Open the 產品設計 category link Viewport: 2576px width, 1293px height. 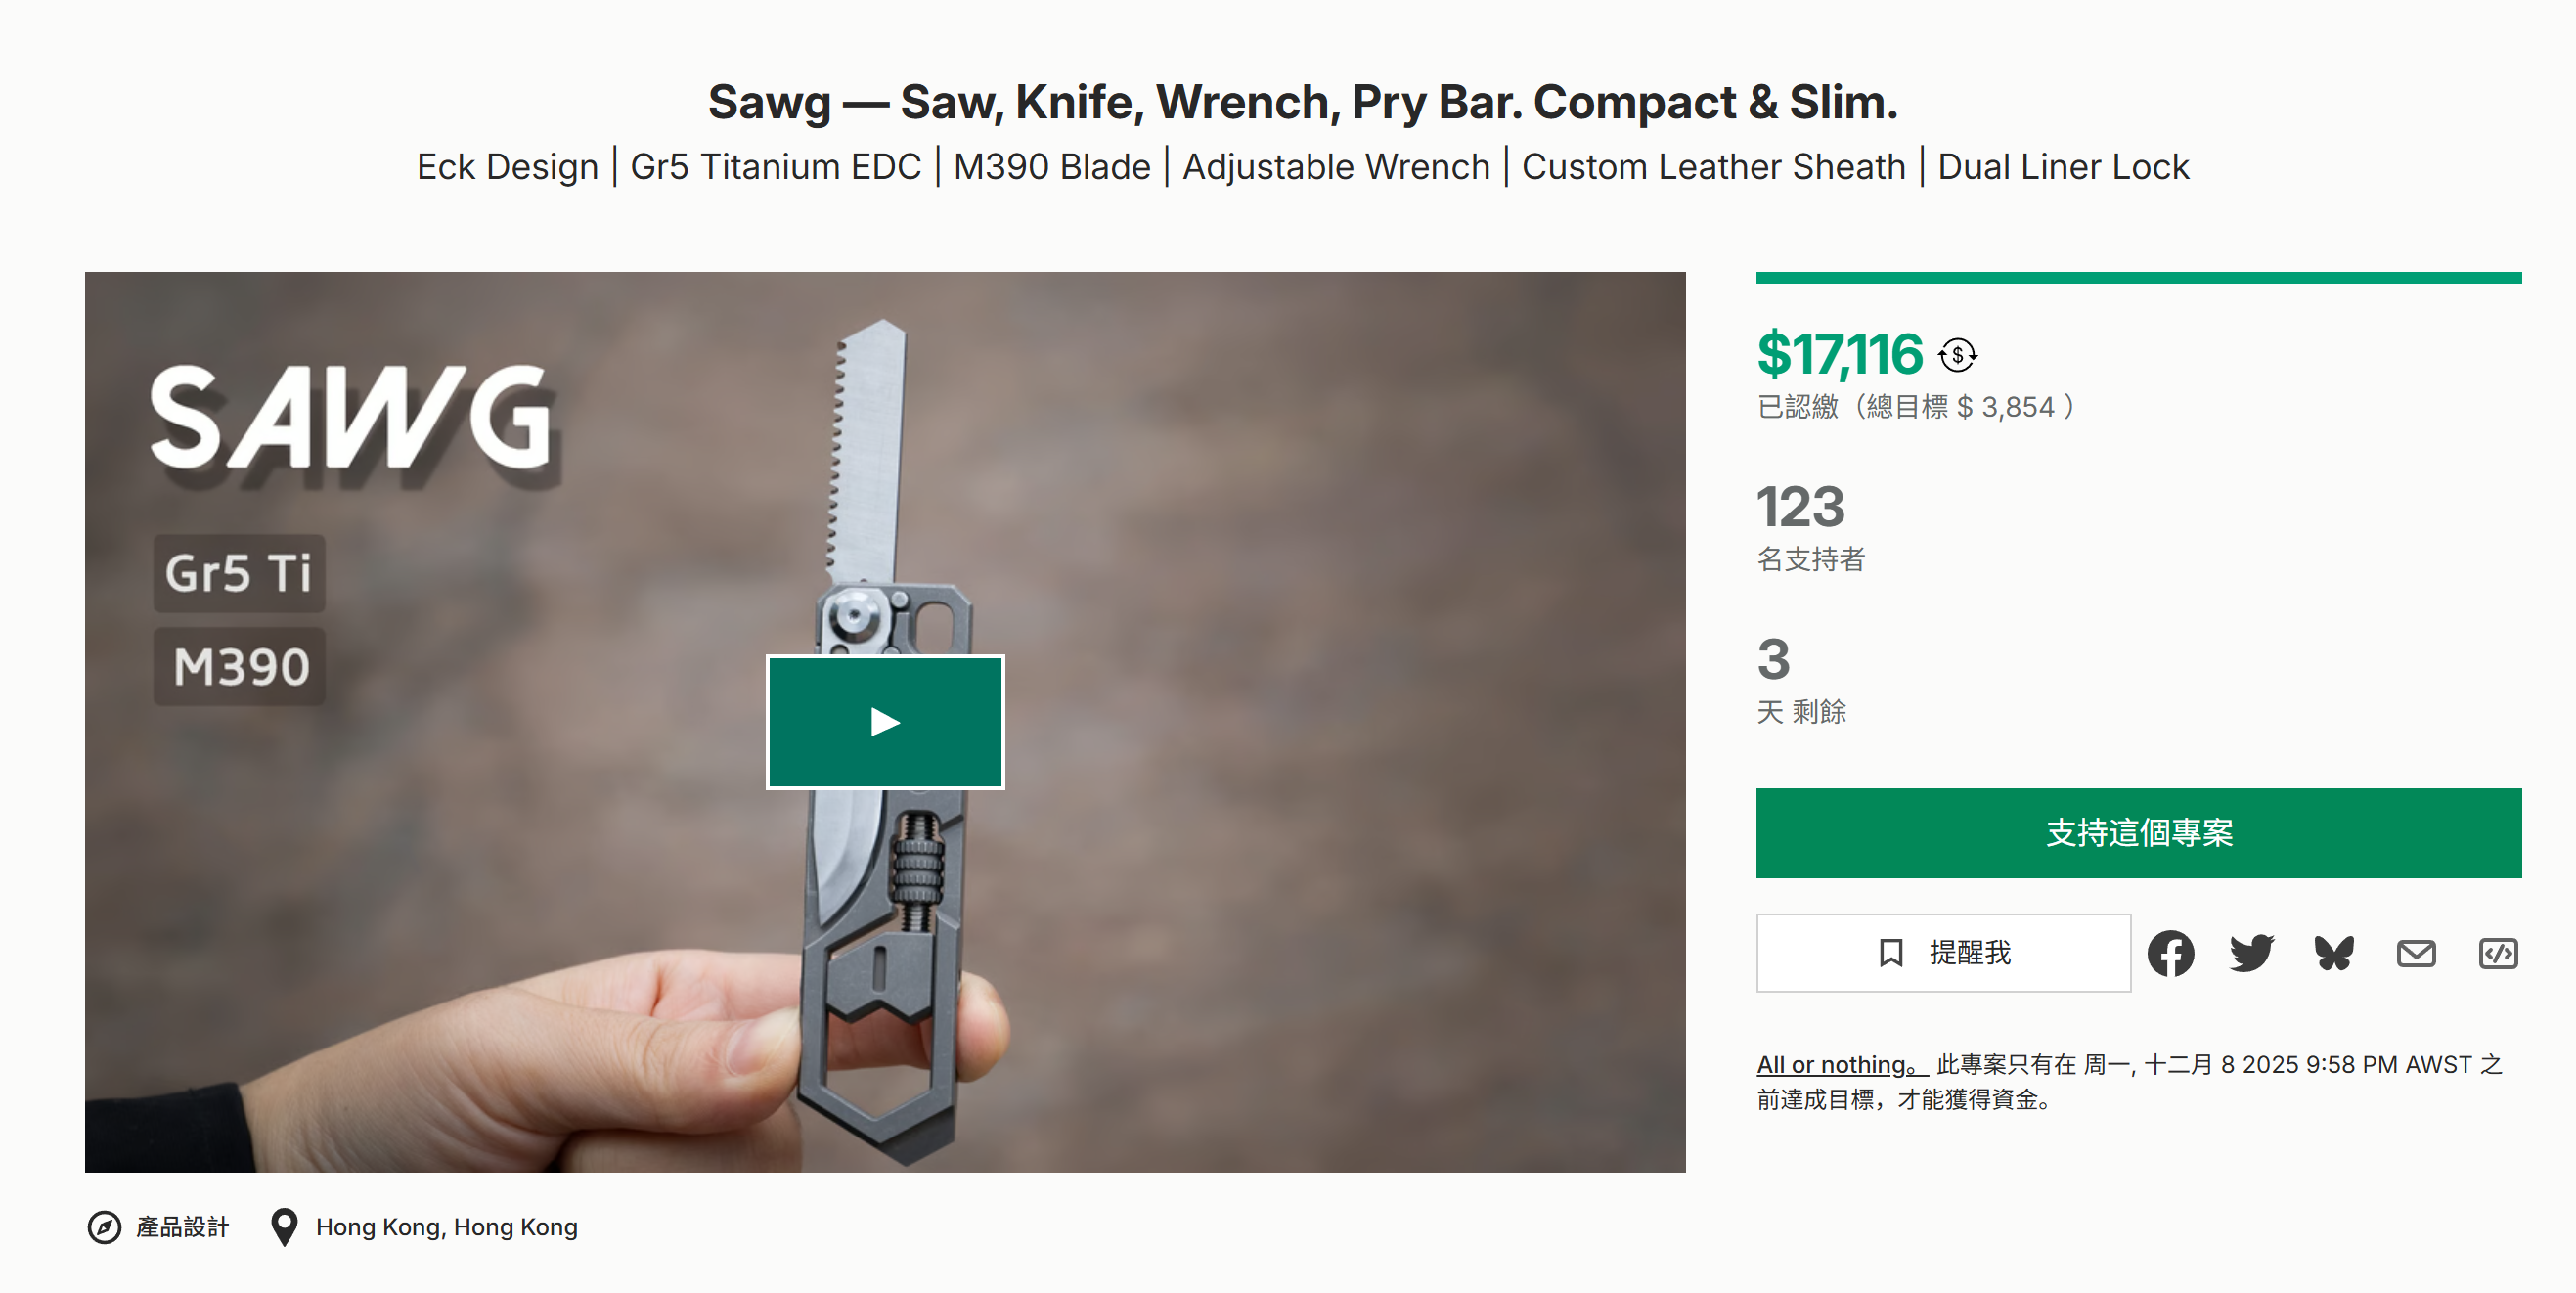click(x=182, y=1226)
